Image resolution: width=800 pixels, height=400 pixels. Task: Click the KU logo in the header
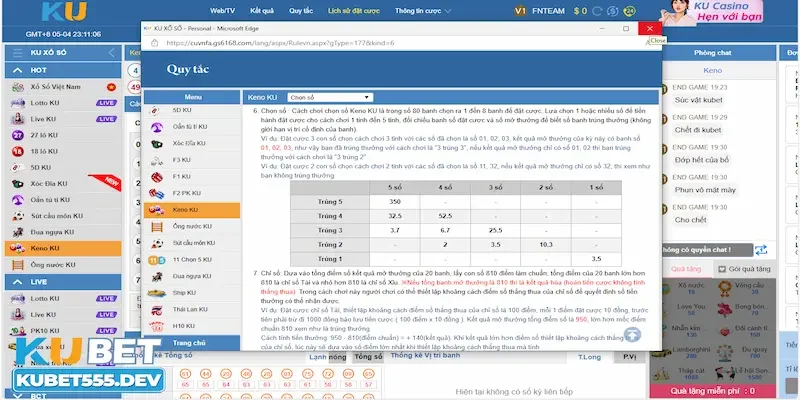[64, 11]
